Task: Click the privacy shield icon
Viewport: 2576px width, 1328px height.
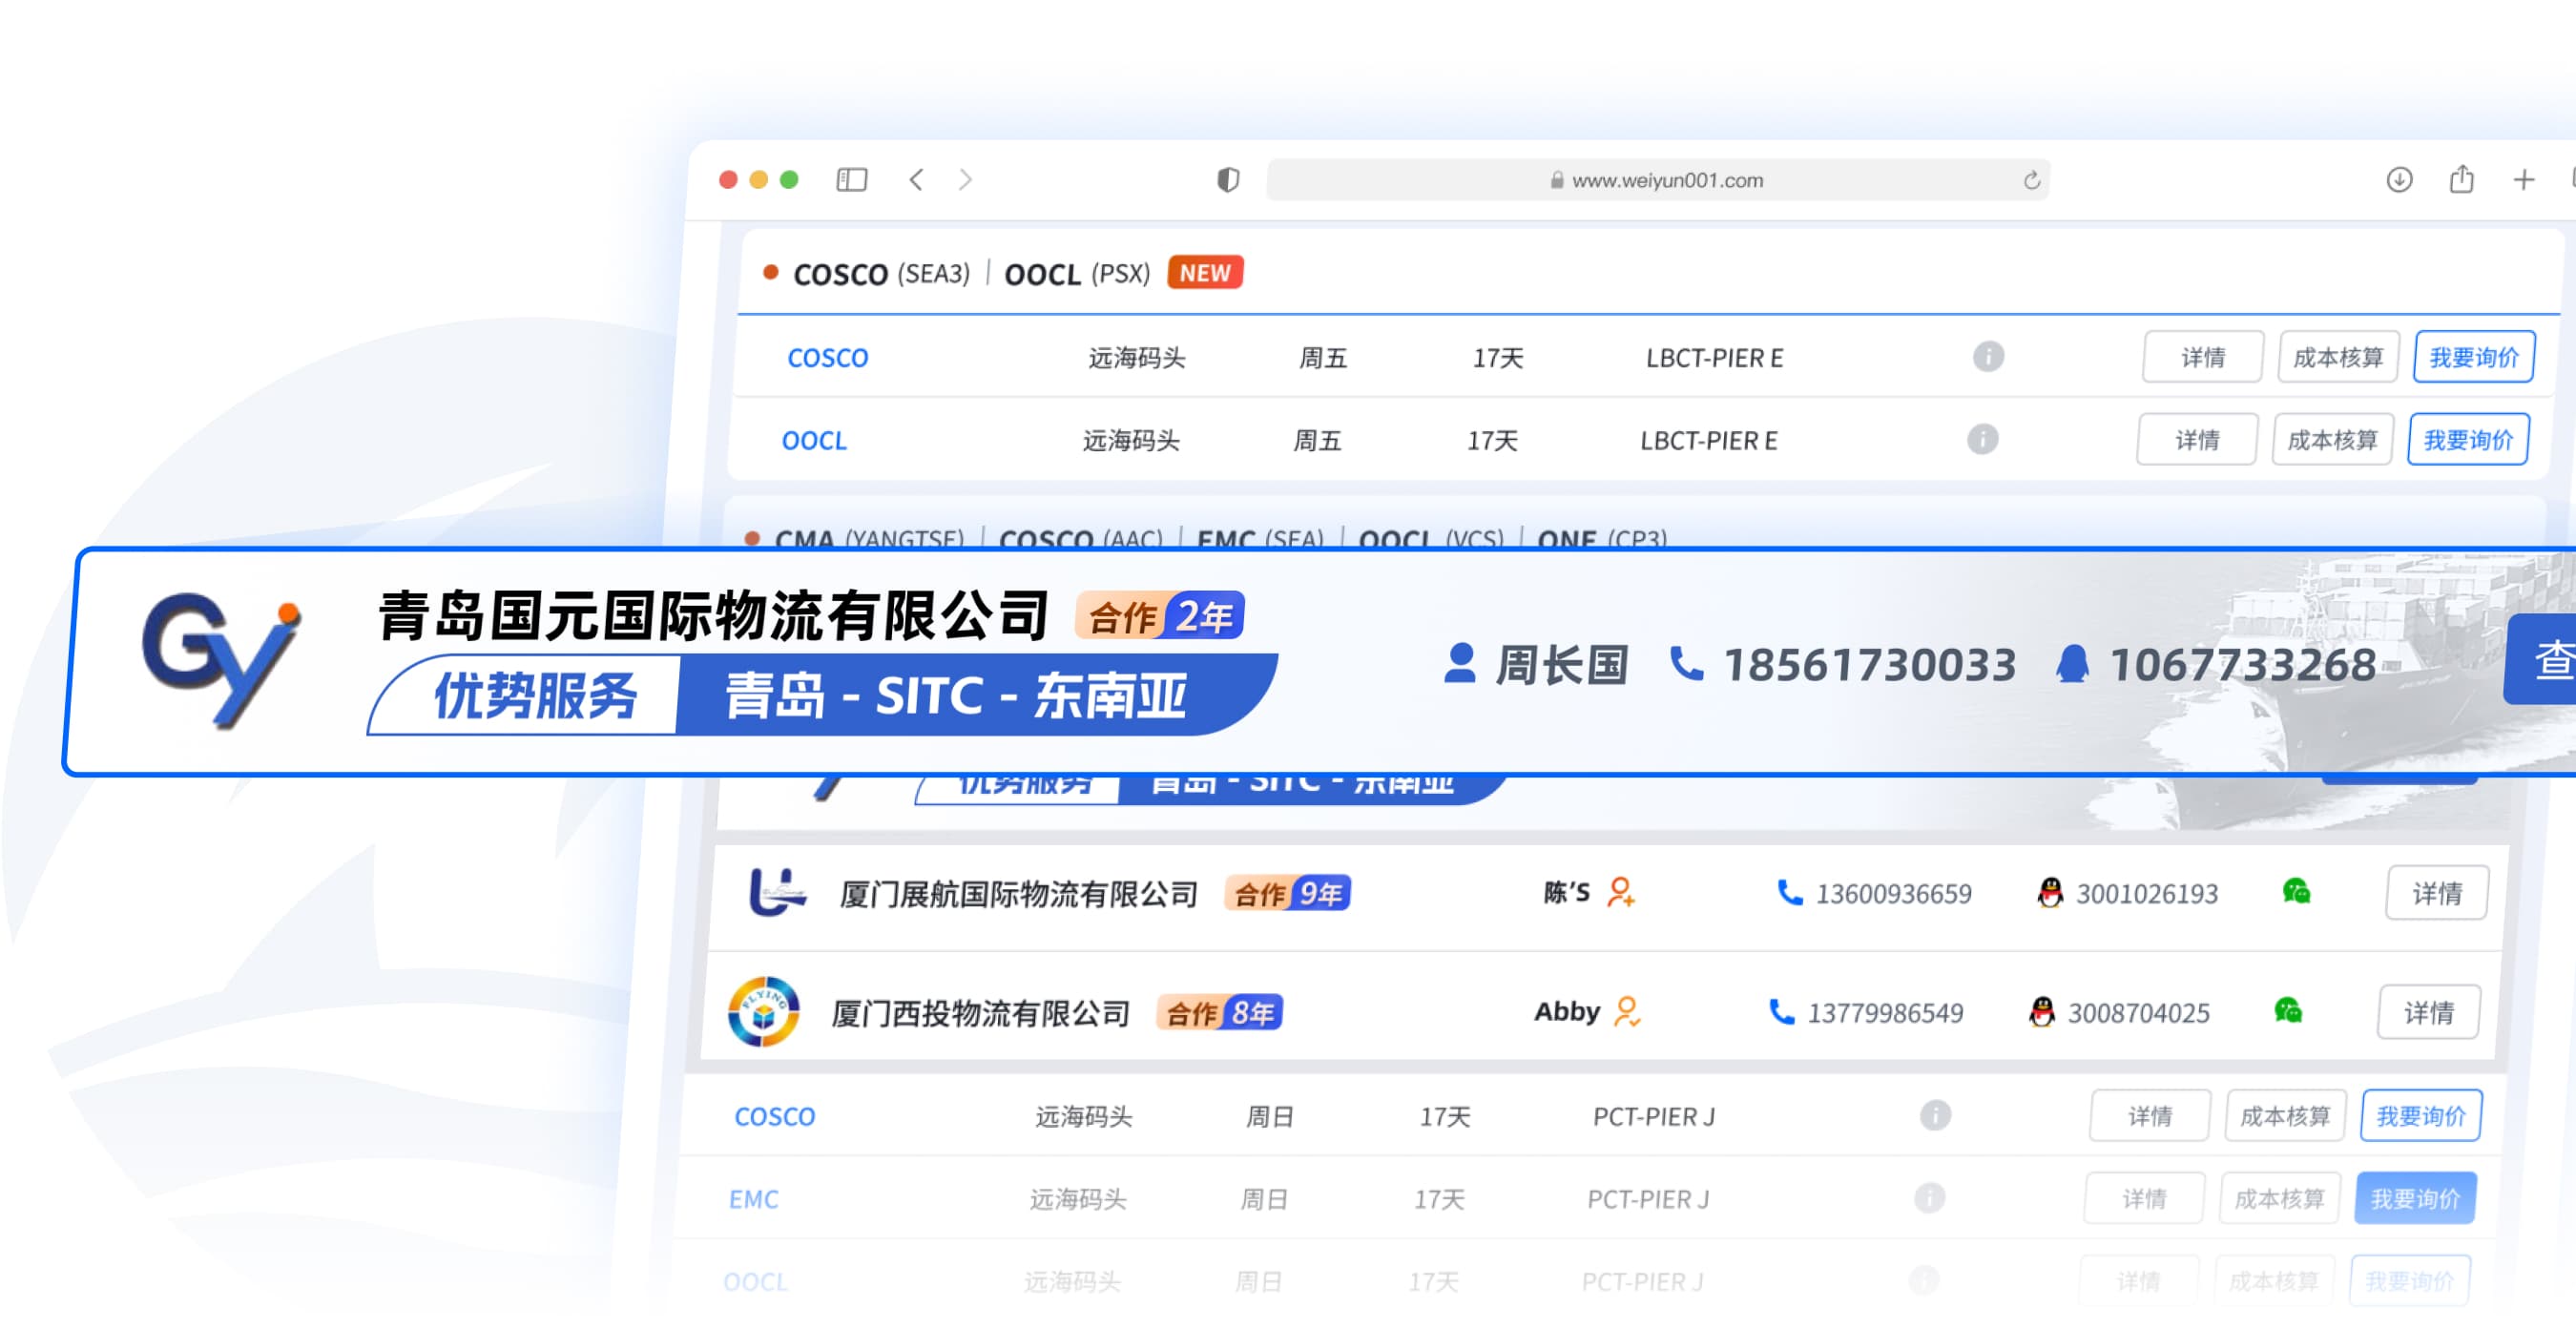Action: (x=1228, y=179)
